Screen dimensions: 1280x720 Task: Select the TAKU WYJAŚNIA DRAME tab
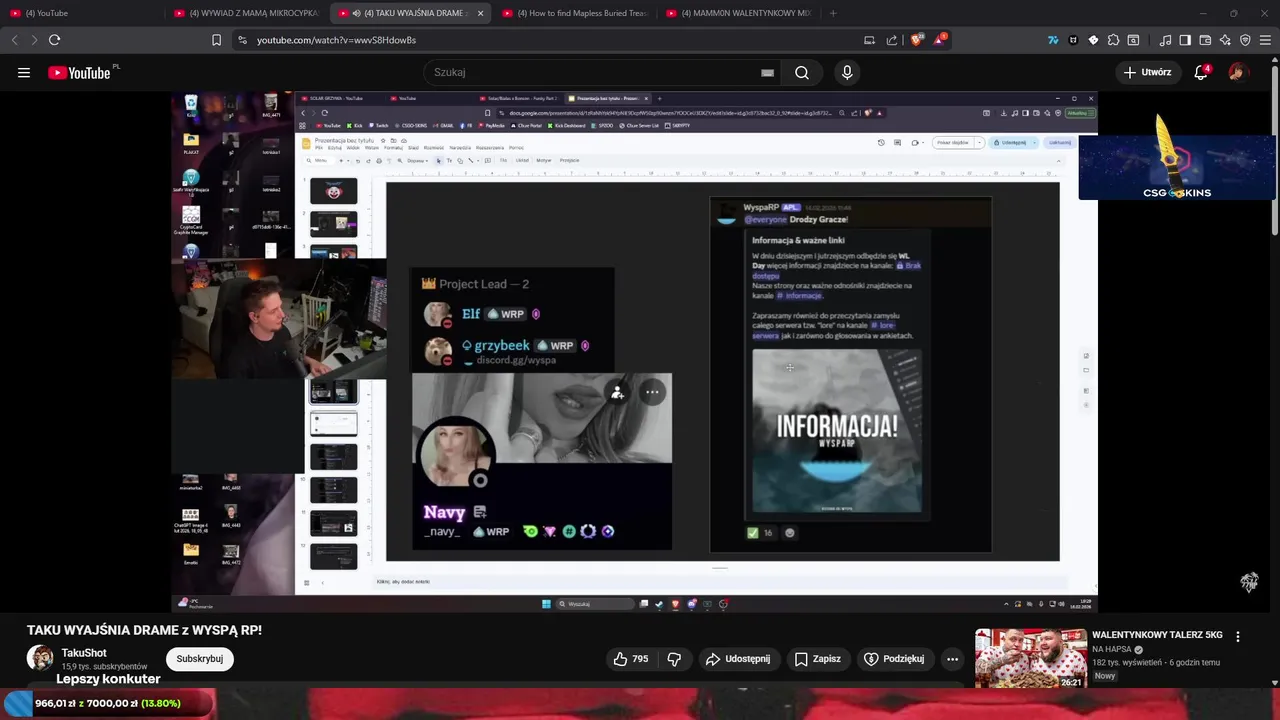410,13
